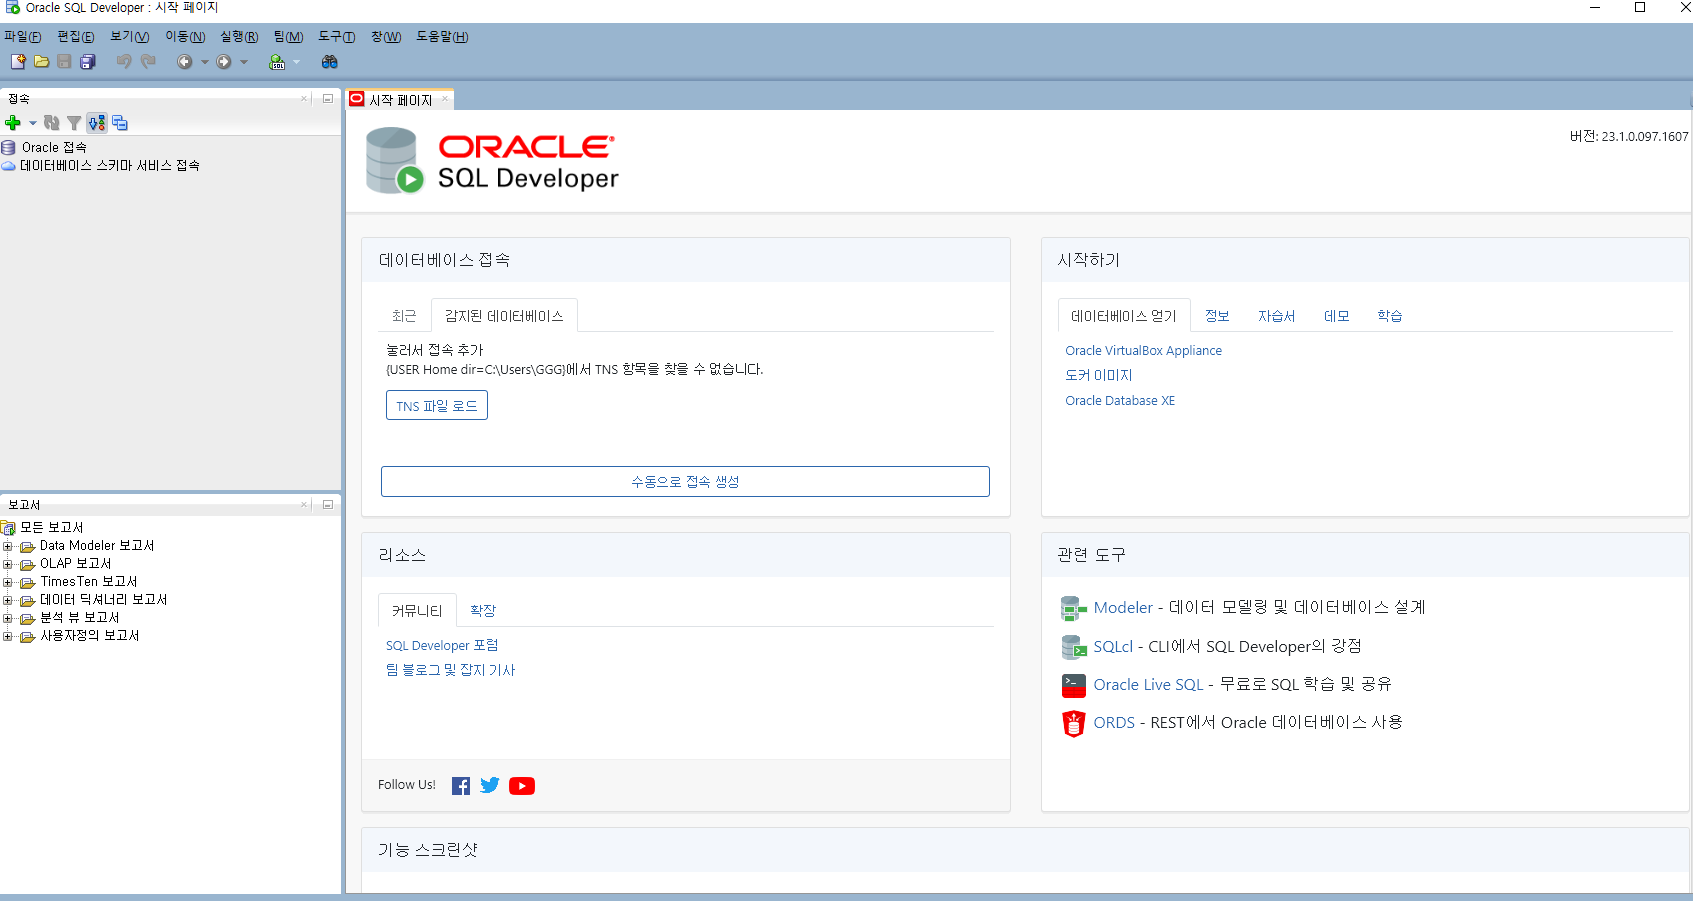Click the Back navigation arrow

click(x=185, y=62)
